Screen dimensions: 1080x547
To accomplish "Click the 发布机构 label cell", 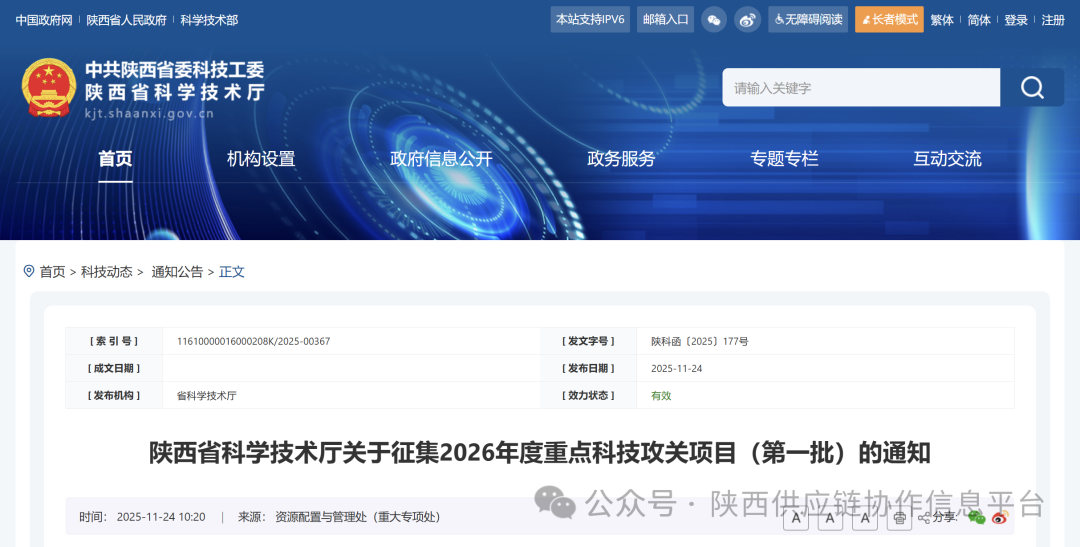I will click(114, 395).
